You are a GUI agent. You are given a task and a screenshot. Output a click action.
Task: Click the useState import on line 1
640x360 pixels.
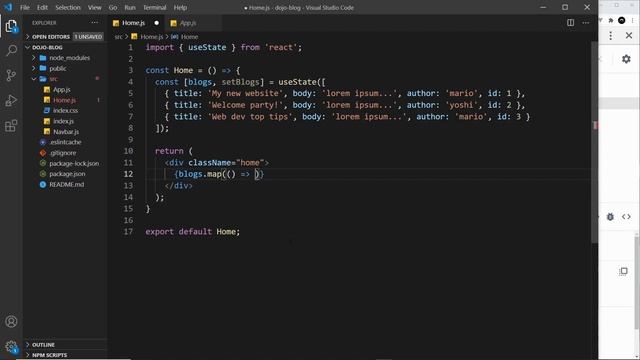tap(207, 47)
